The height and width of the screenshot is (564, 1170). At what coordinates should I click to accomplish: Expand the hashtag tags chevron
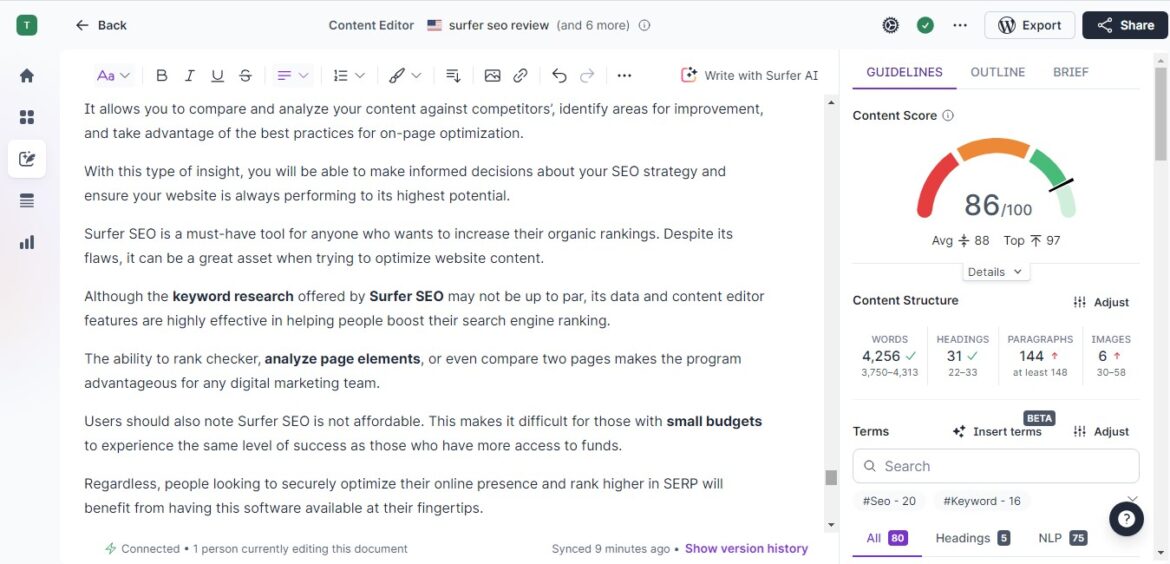[x=1132, y=498]
